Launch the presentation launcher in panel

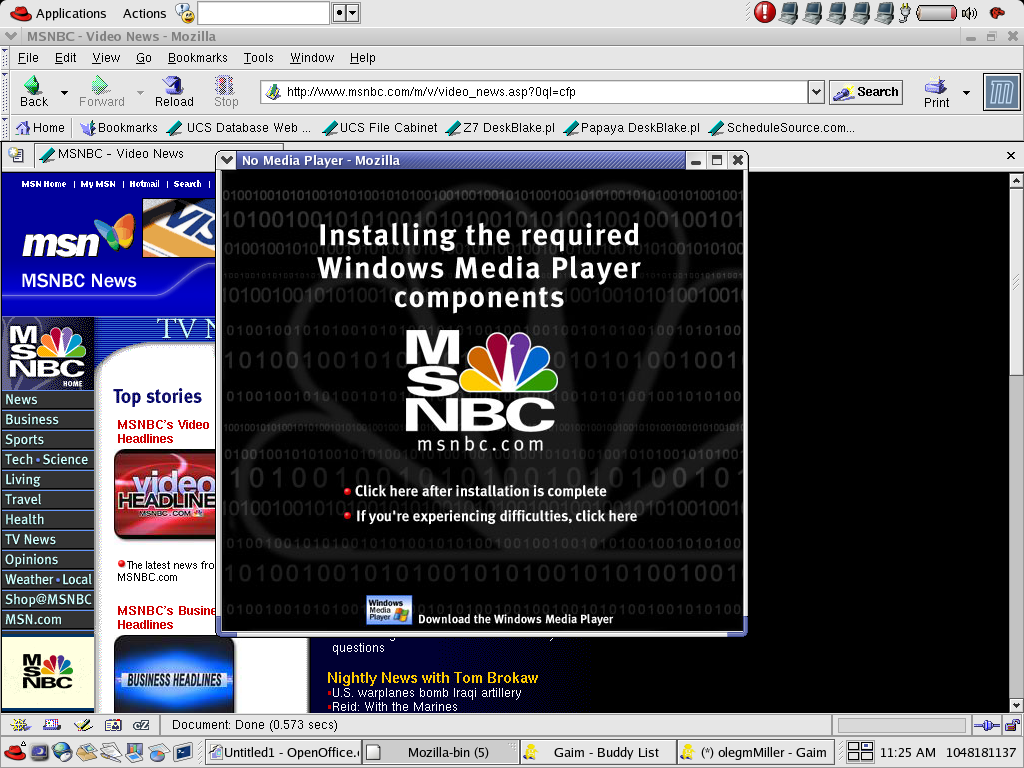click(x=135, y=752)
